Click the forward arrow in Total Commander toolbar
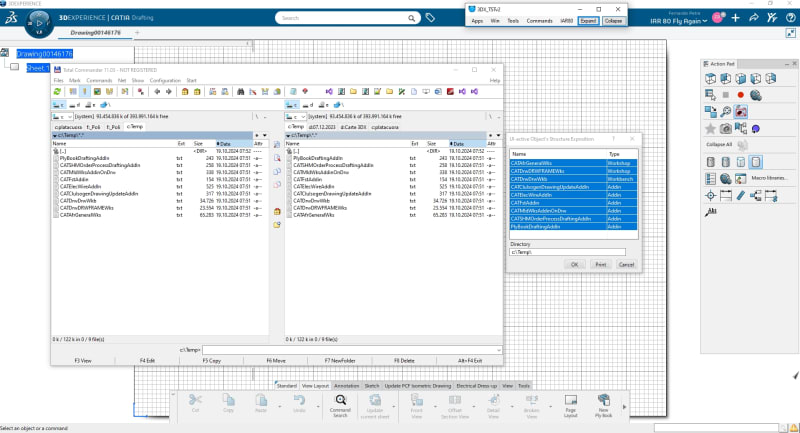 [x=168, y=92]
